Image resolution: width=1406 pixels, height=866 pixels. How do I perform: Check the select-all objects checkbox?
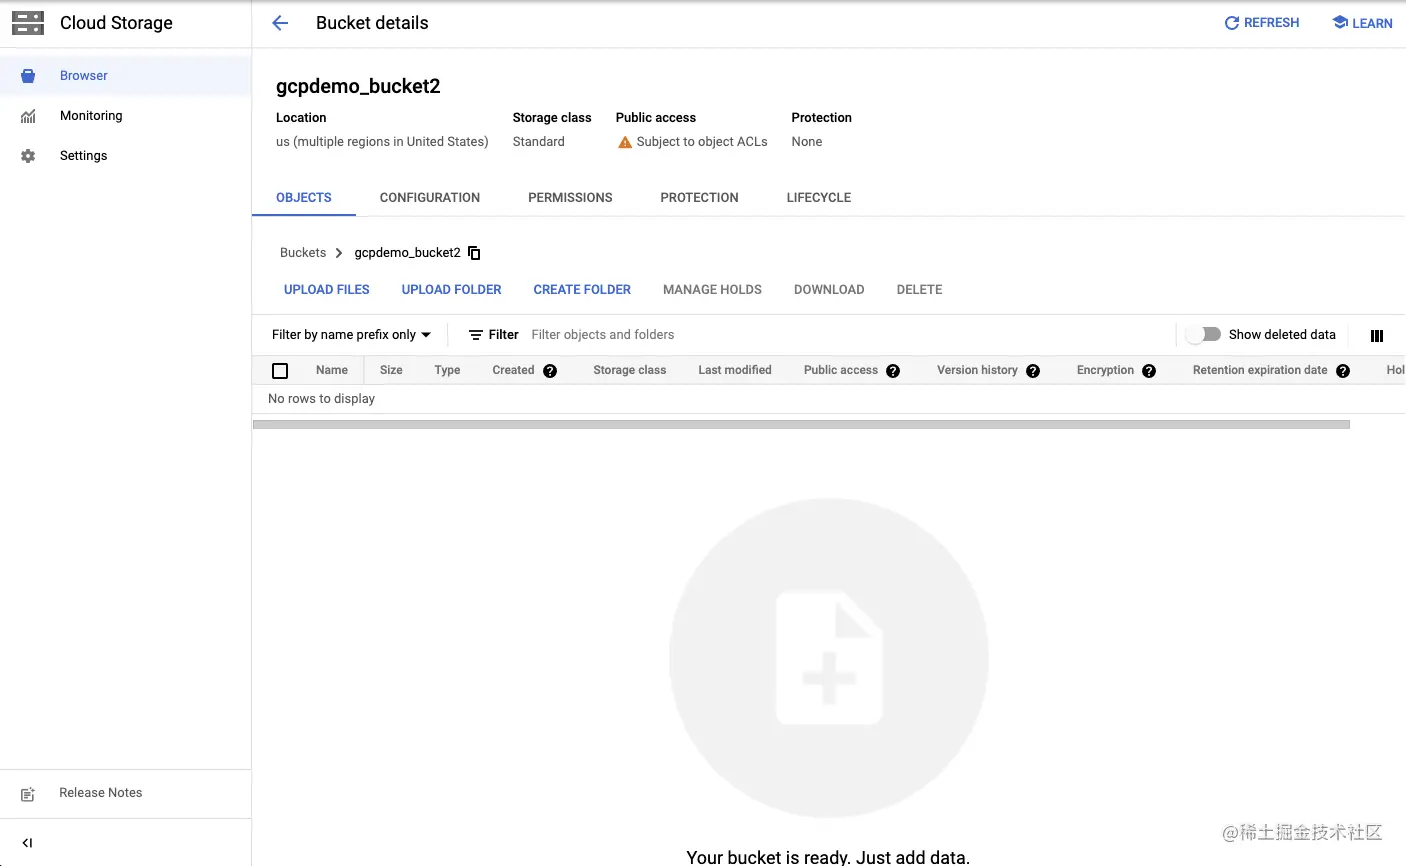(280, 371)
